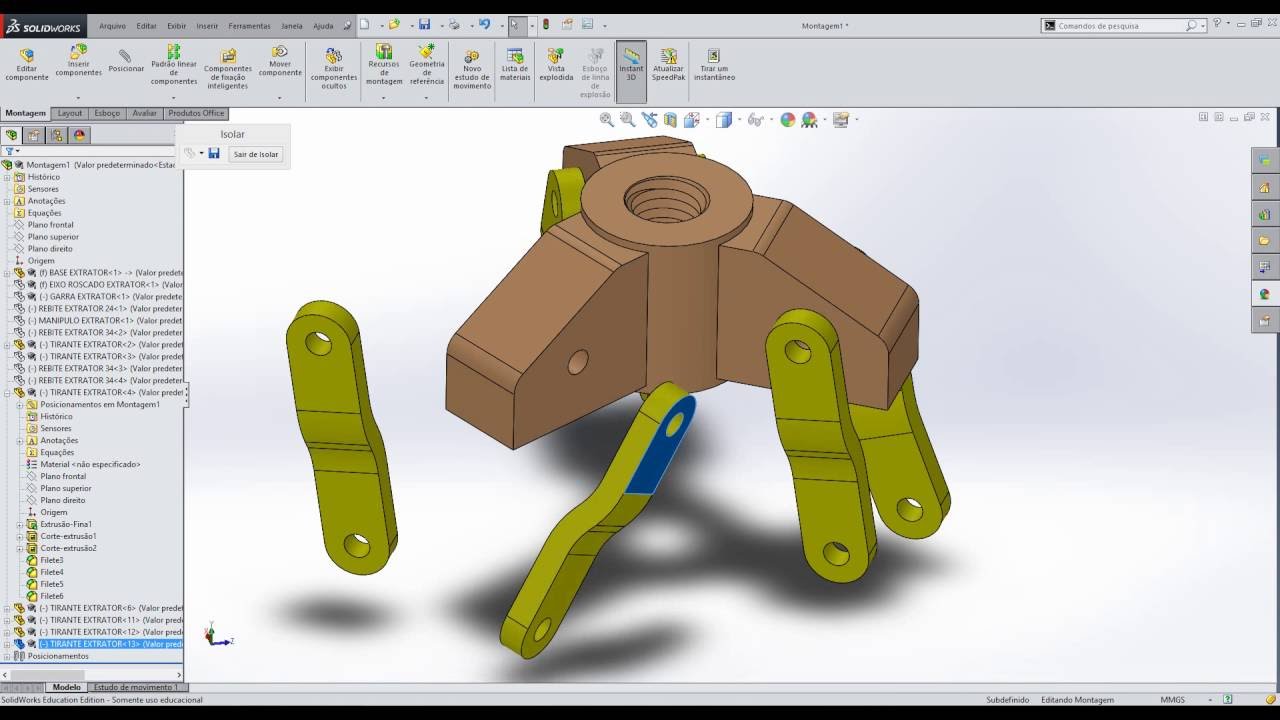Click the save icon in Isolar panel
The height and width of the screenshot is (720, 1280).
pos(214,153)
